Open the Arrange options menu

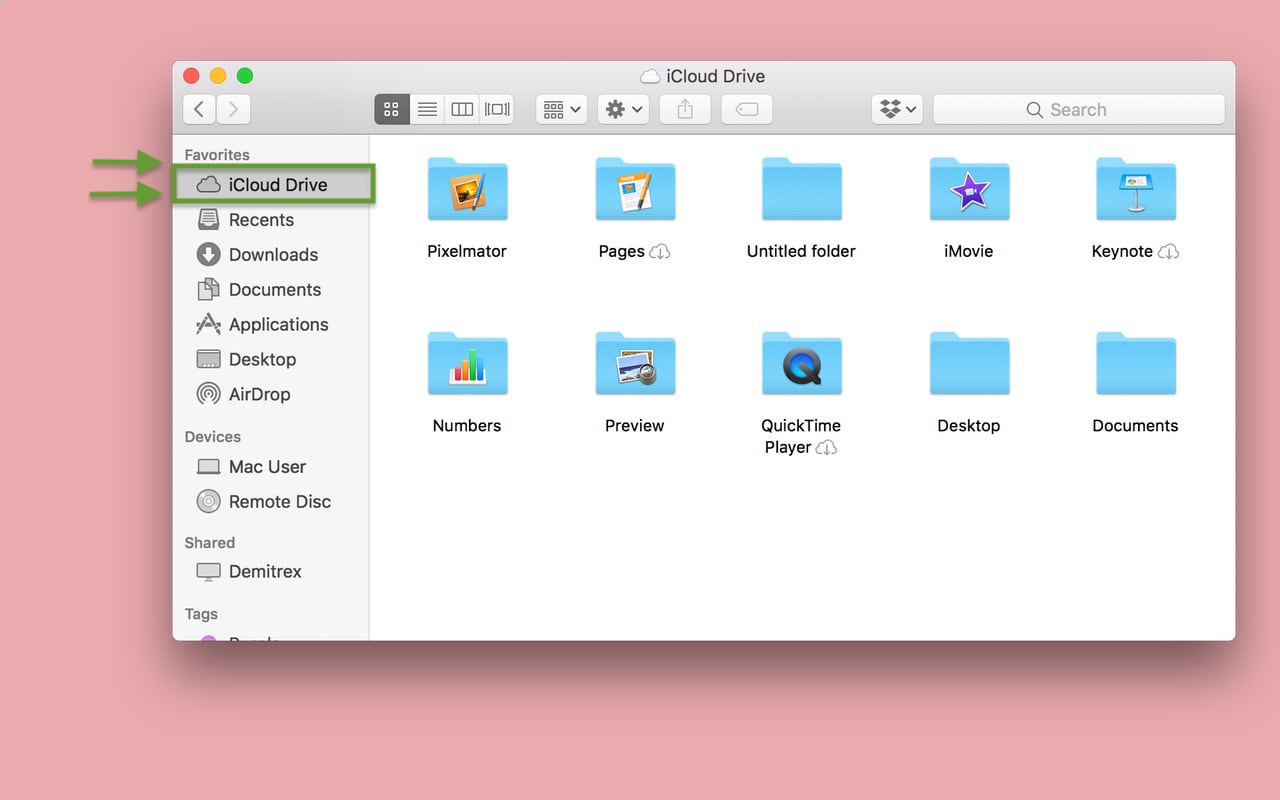pos(560,109)
